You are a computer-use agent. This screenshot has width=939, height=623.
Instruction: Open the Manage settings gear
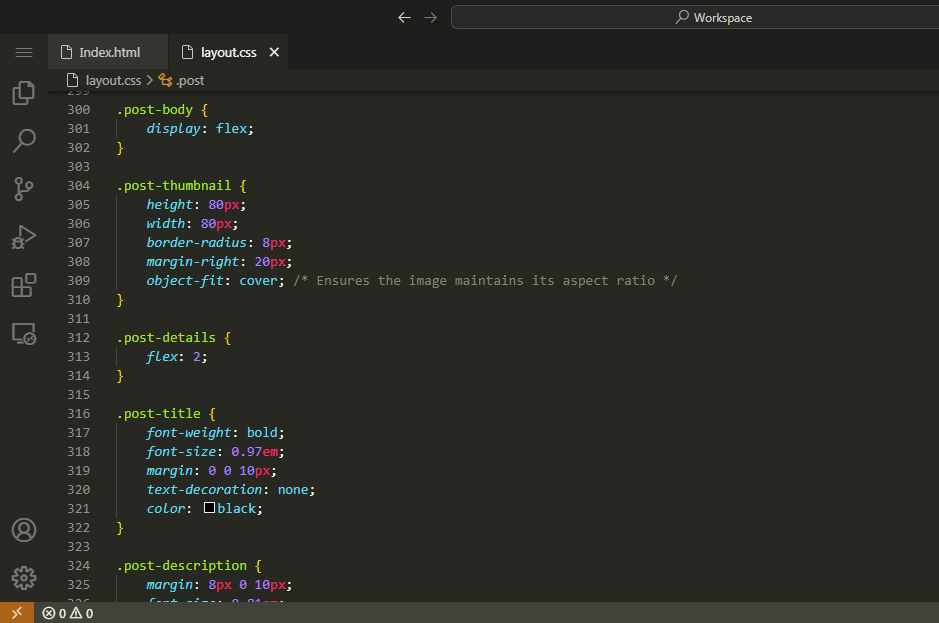click(x=23, y=578)
